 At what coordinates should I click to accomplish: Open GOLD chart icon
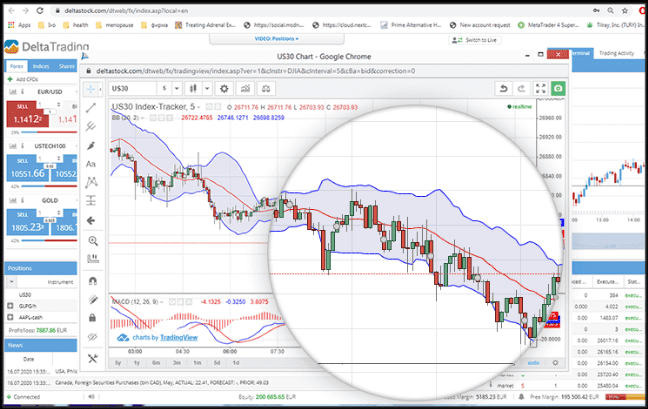(x=13, y=200)
